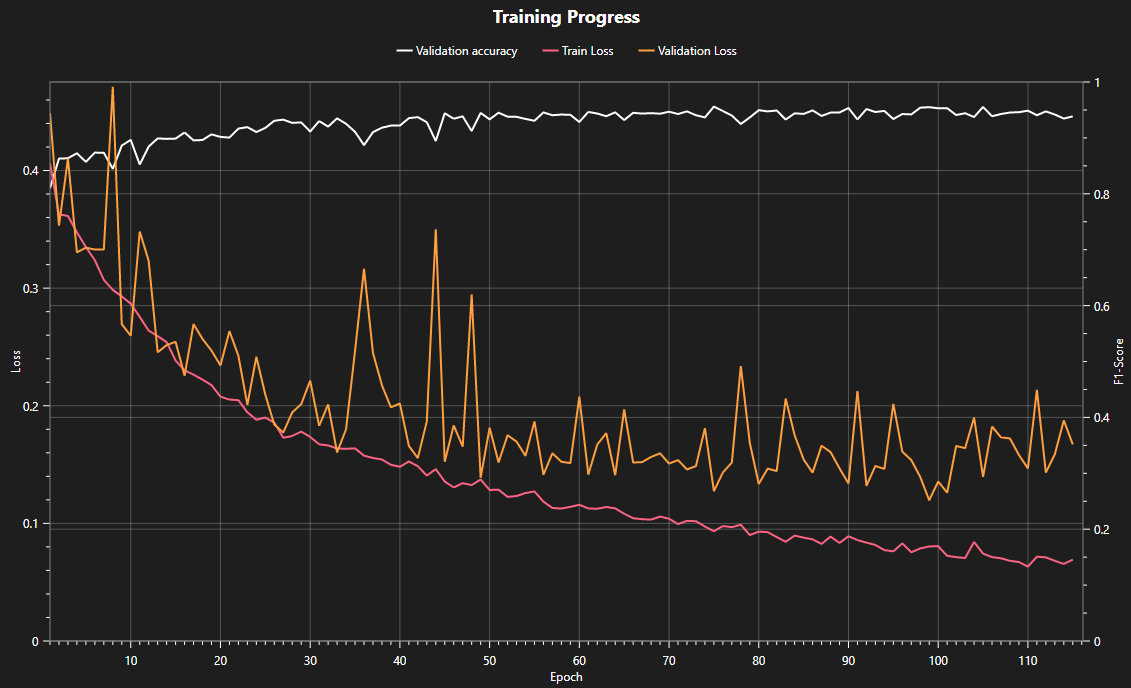Click the 0.8 tick label on F1-Score axis
Screen dimensions: 1131x688
pyautogui.click(x=1098, y=194)
